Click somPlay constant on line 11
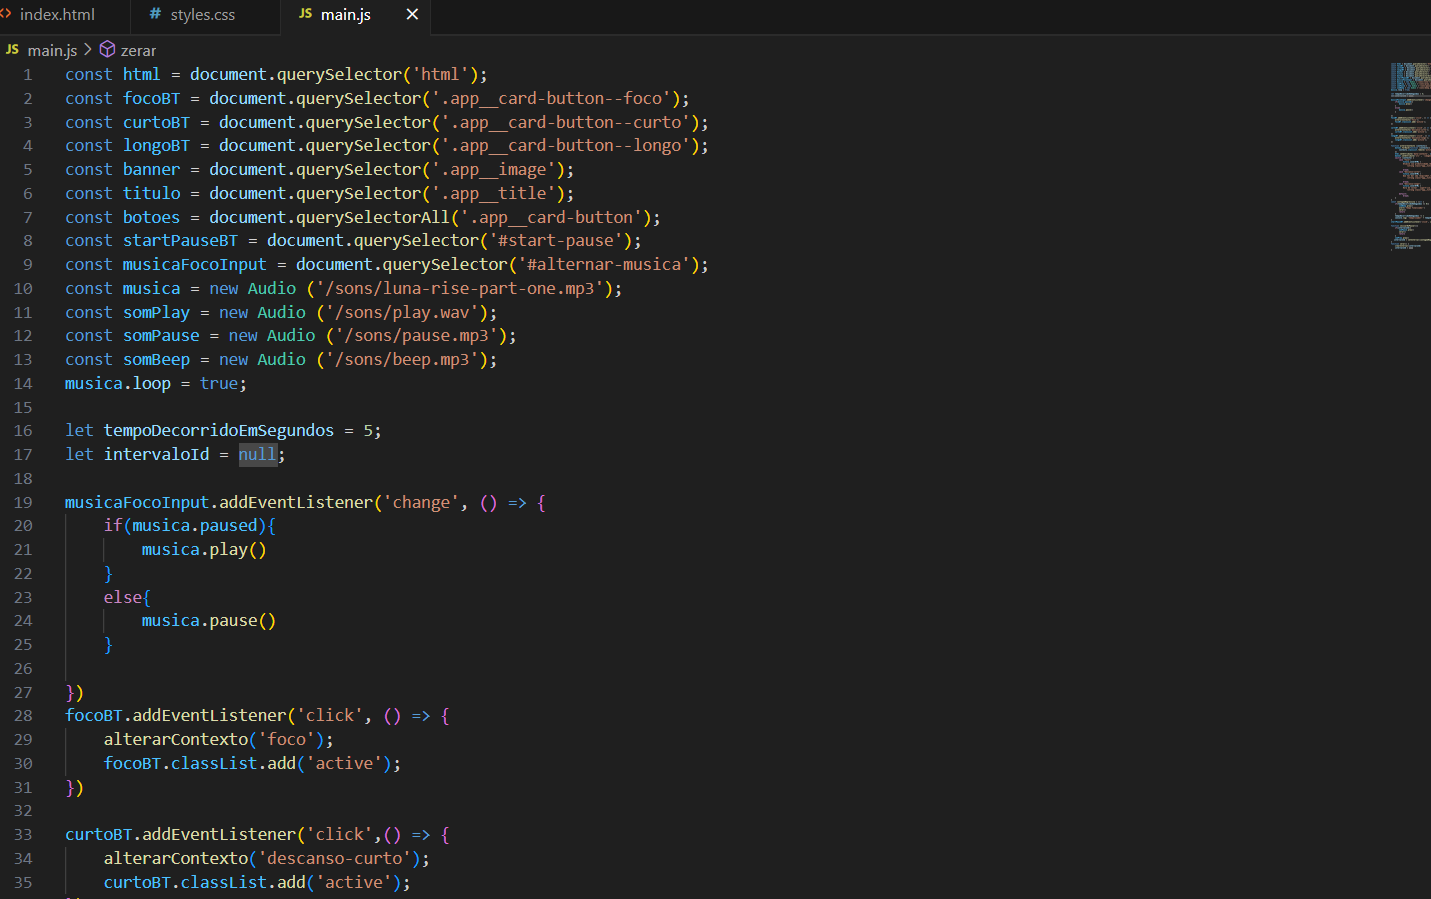 point(156,312)
